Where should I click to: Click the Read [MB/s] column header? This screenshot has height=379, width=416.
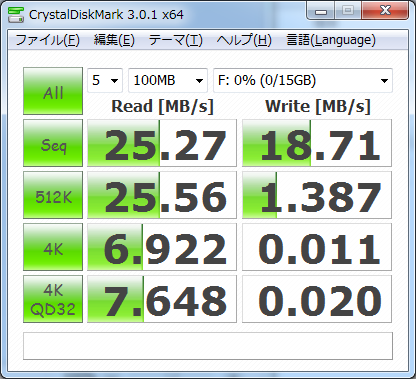tap(162, 107)
